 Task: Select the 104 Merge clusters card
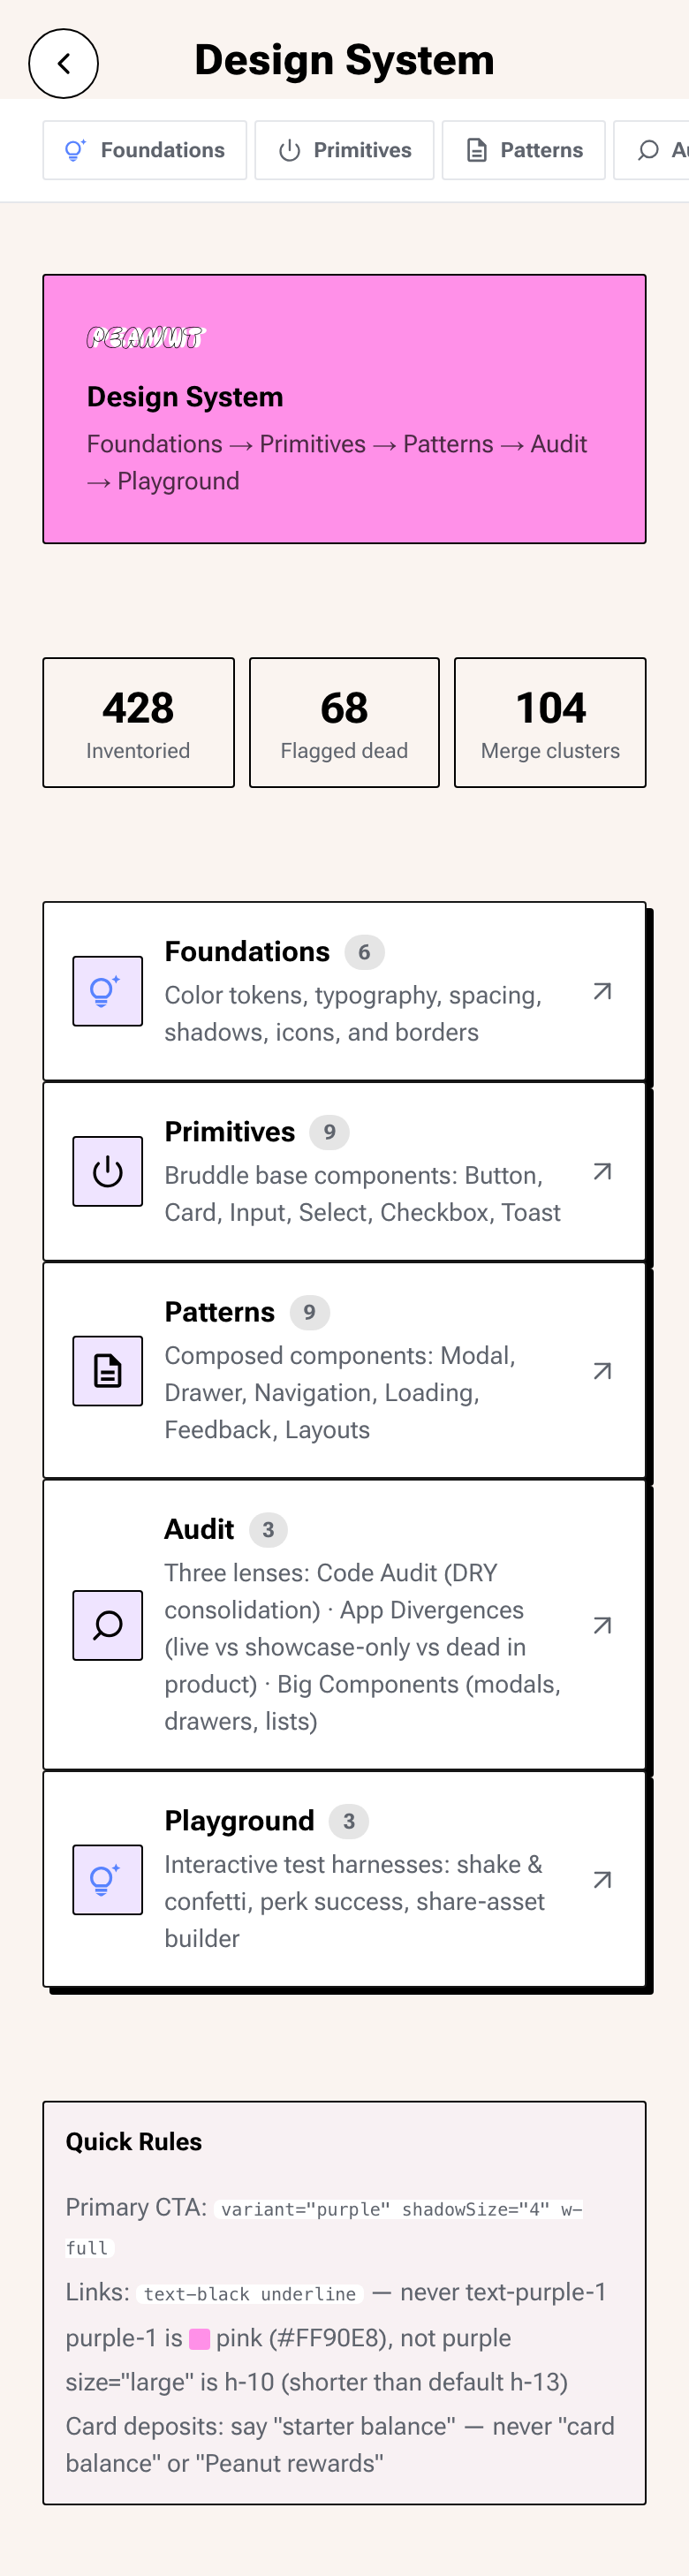click(x=550, y=722)
